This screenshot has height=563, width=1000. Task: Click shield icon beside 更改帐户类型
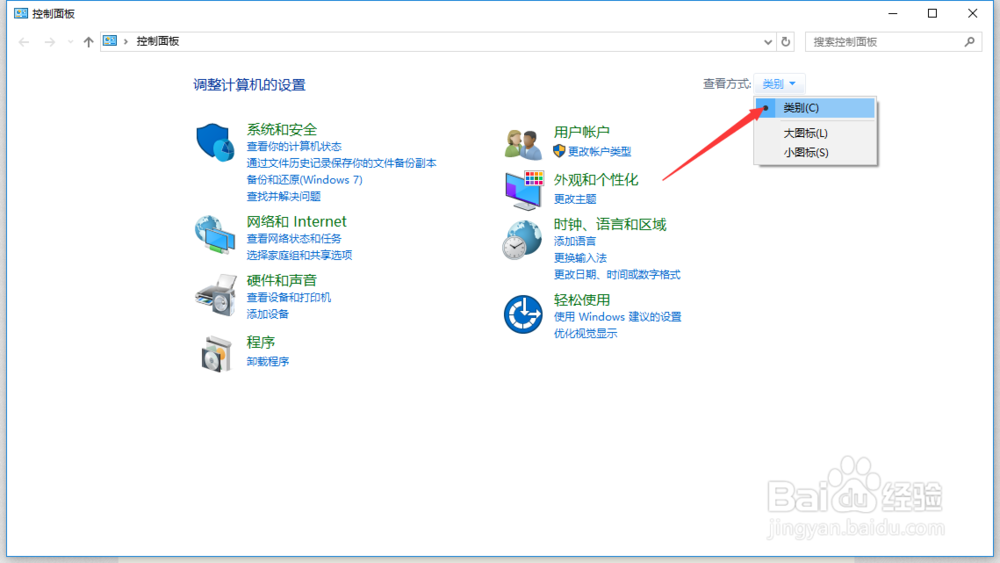(559, 151)
